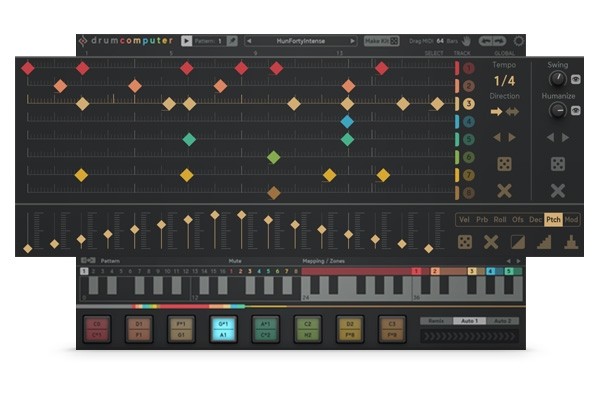Reset lane values with X icon
This screenshot has height=400, width=600.
(x=491, y=242)
